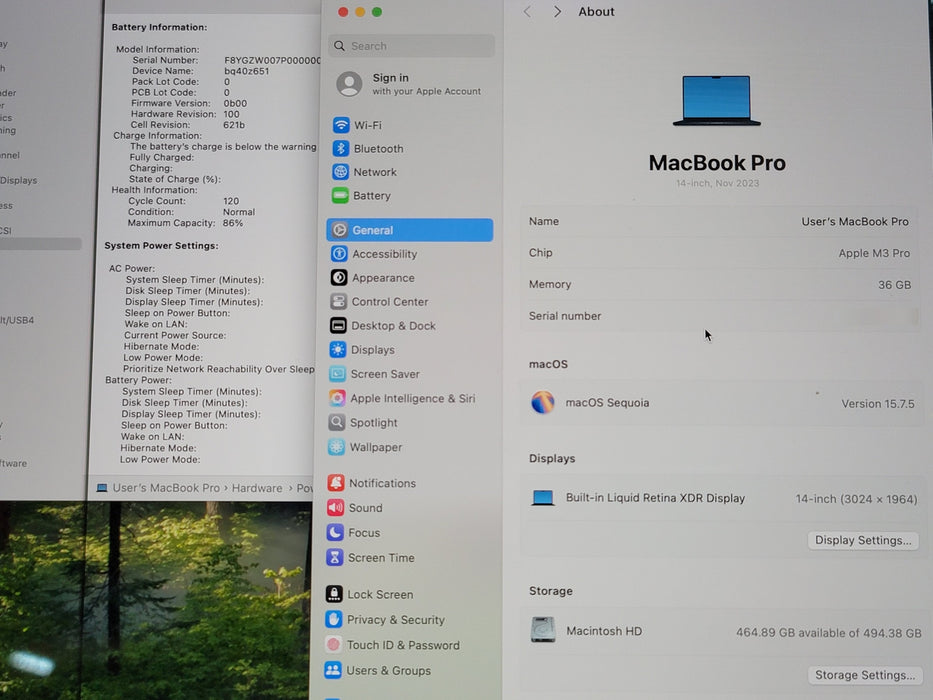Open Focus moon icon
This screenshot has height=700, width=933.
click(335, 532)
